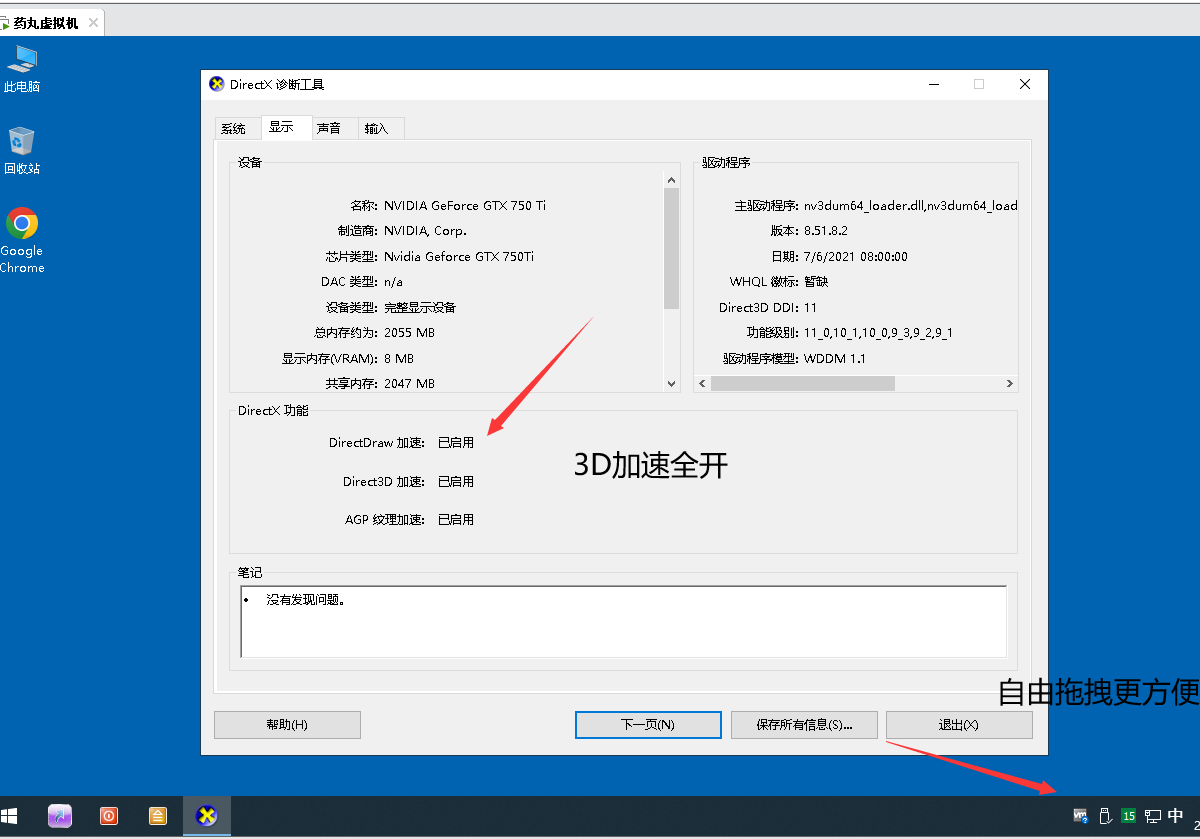Click the green 15 tray icon
Viewport: 1200px width, 839px height.
[x=1129, y=816]
